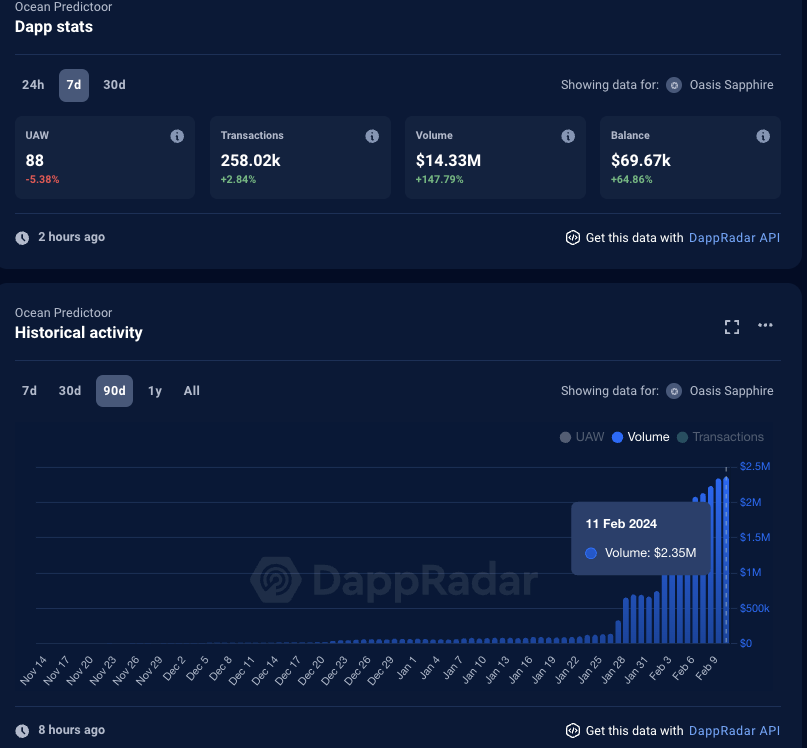The height and width of the screenshot is (748, 807).
Task: Click the Dapp stats heading
Action: tap(54, 27)
